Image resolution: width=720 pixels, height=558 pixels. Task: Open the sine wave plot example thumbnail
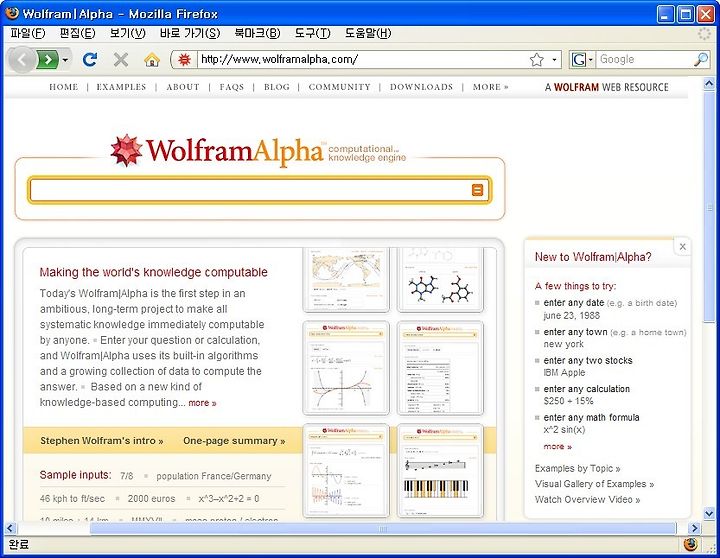point(346,470)
